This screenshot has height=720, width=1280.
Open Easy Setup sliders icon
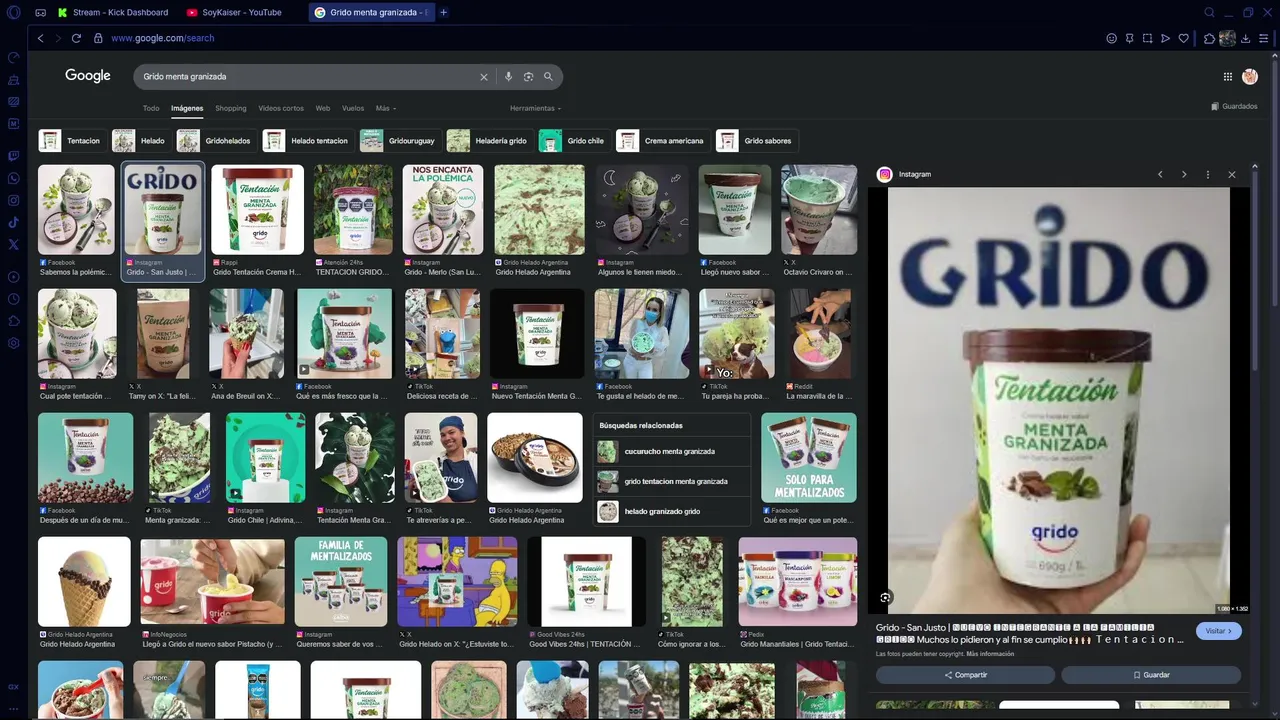click(x=1264, y=38)
